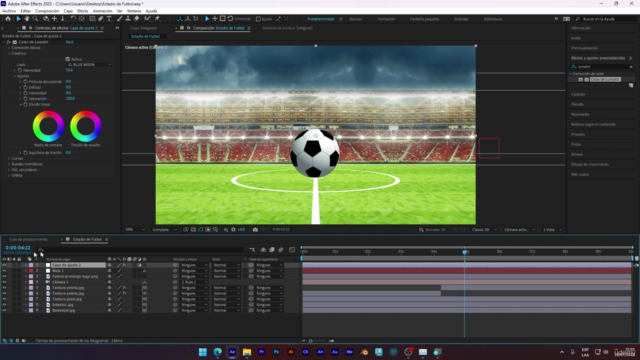The height and width of the screenshot is (360, 640).
Task: Hide the Textura grass.jpg layer
Action: tap(4, 299)
